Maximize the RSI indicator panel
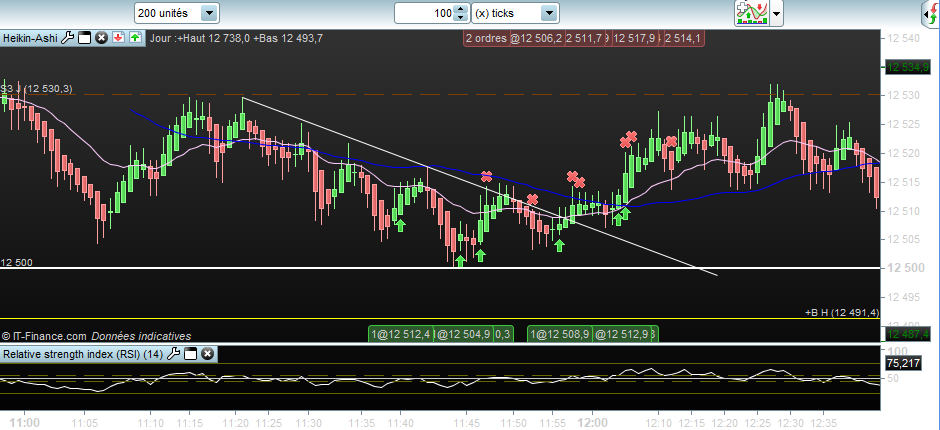This screenshot has height=430, width=940. 190,354
